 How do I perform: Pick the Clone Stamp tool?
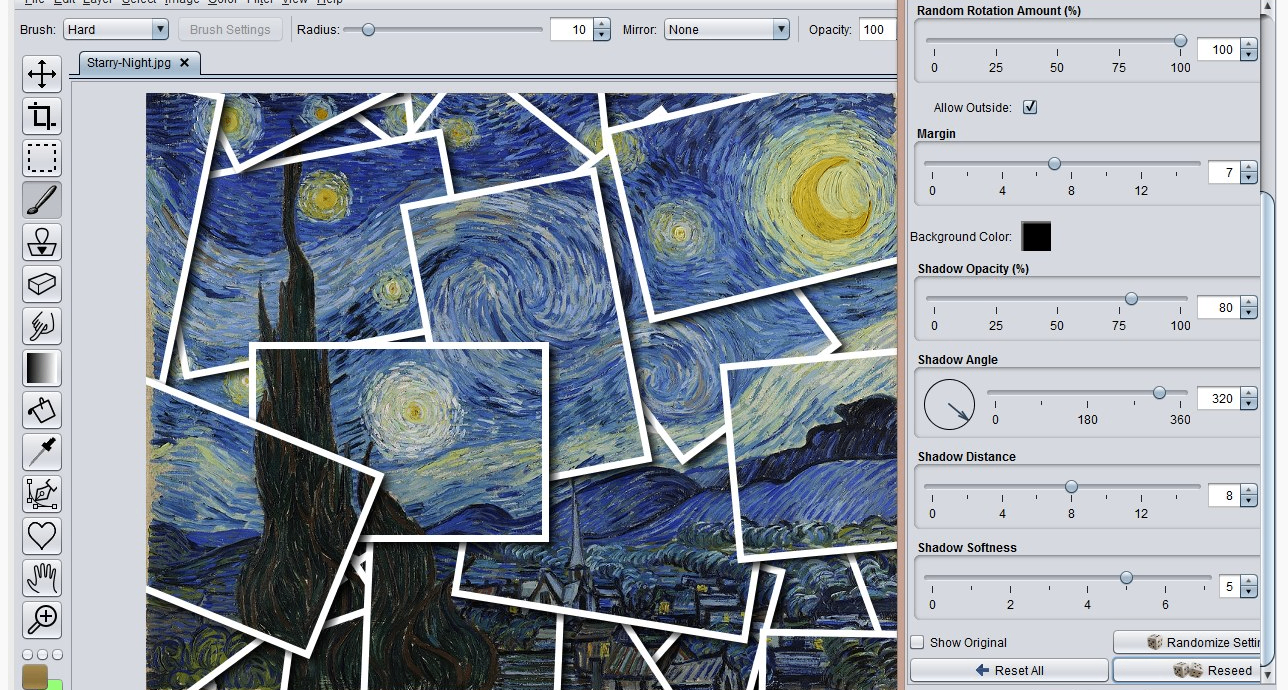click(42, 242)
